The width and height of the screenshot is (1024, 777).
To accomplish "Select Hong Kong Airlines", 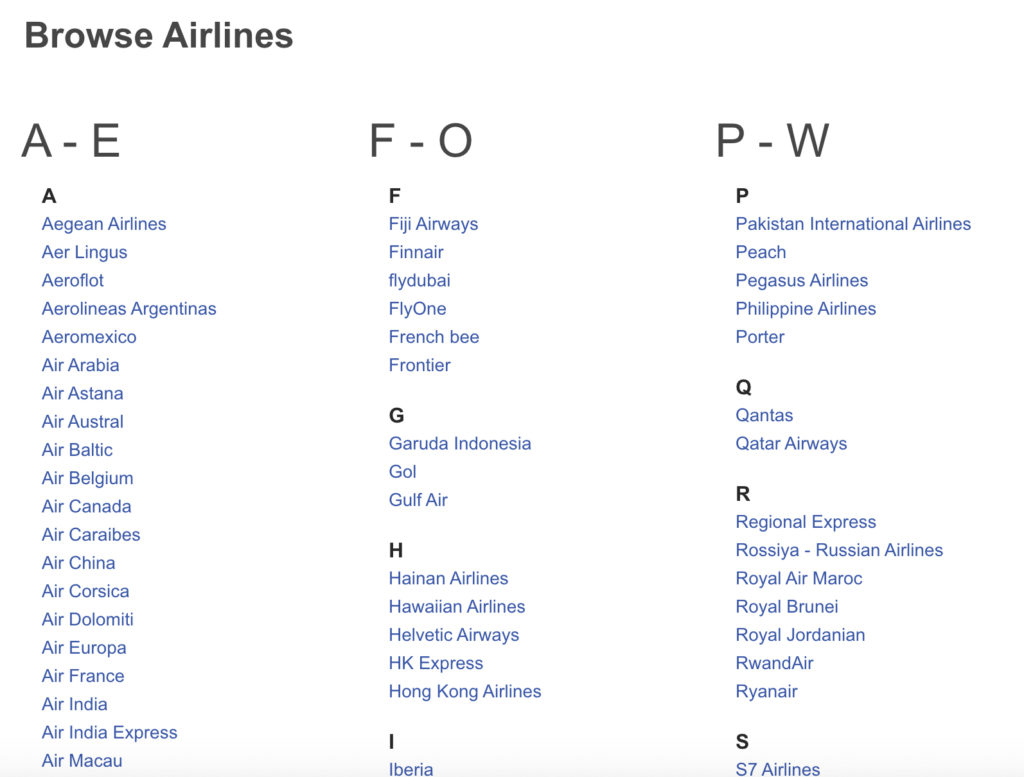I will tap(465, 691).
